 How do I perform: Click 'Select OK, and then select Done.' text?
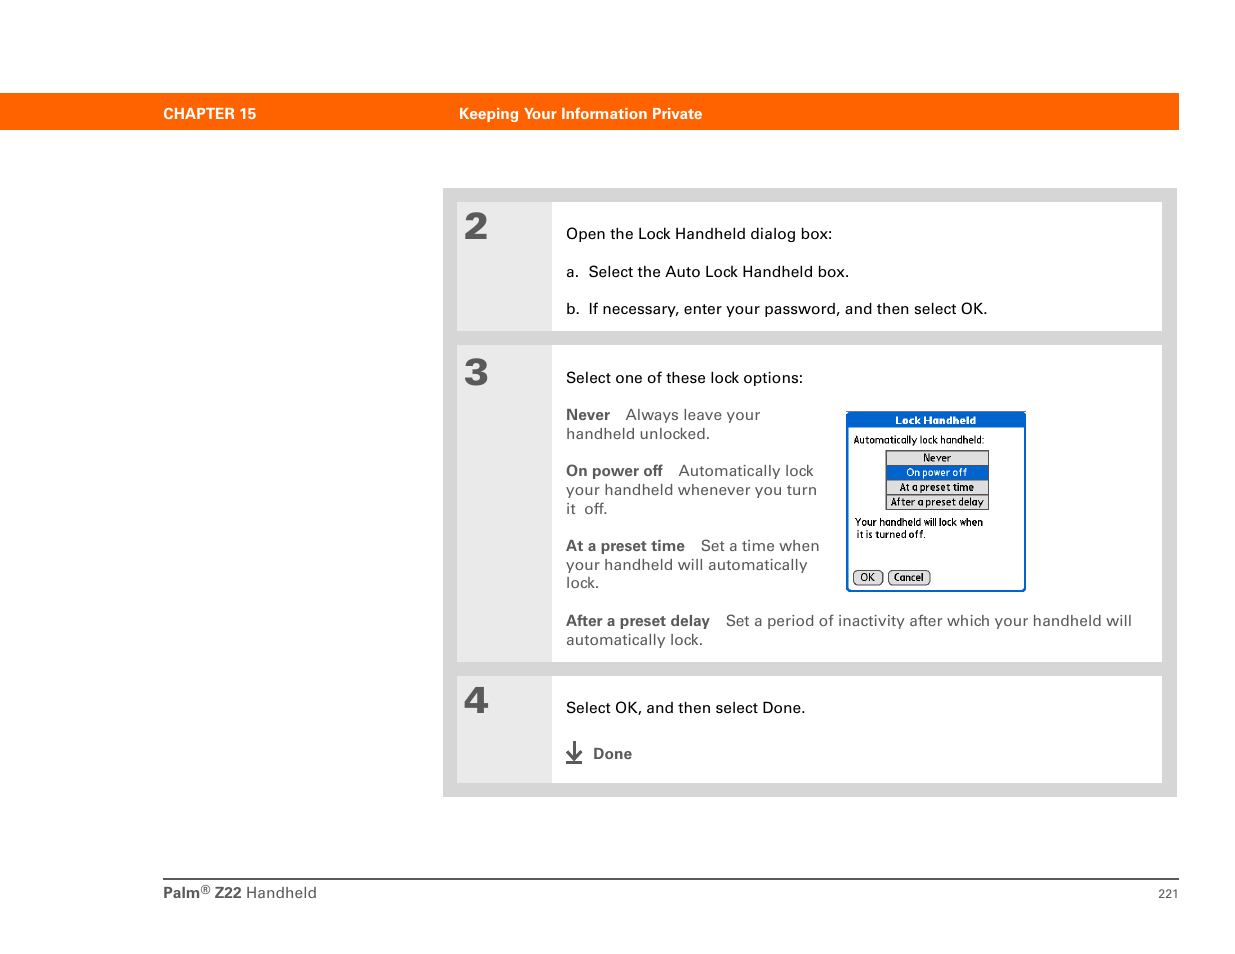[x=685, y=708]
